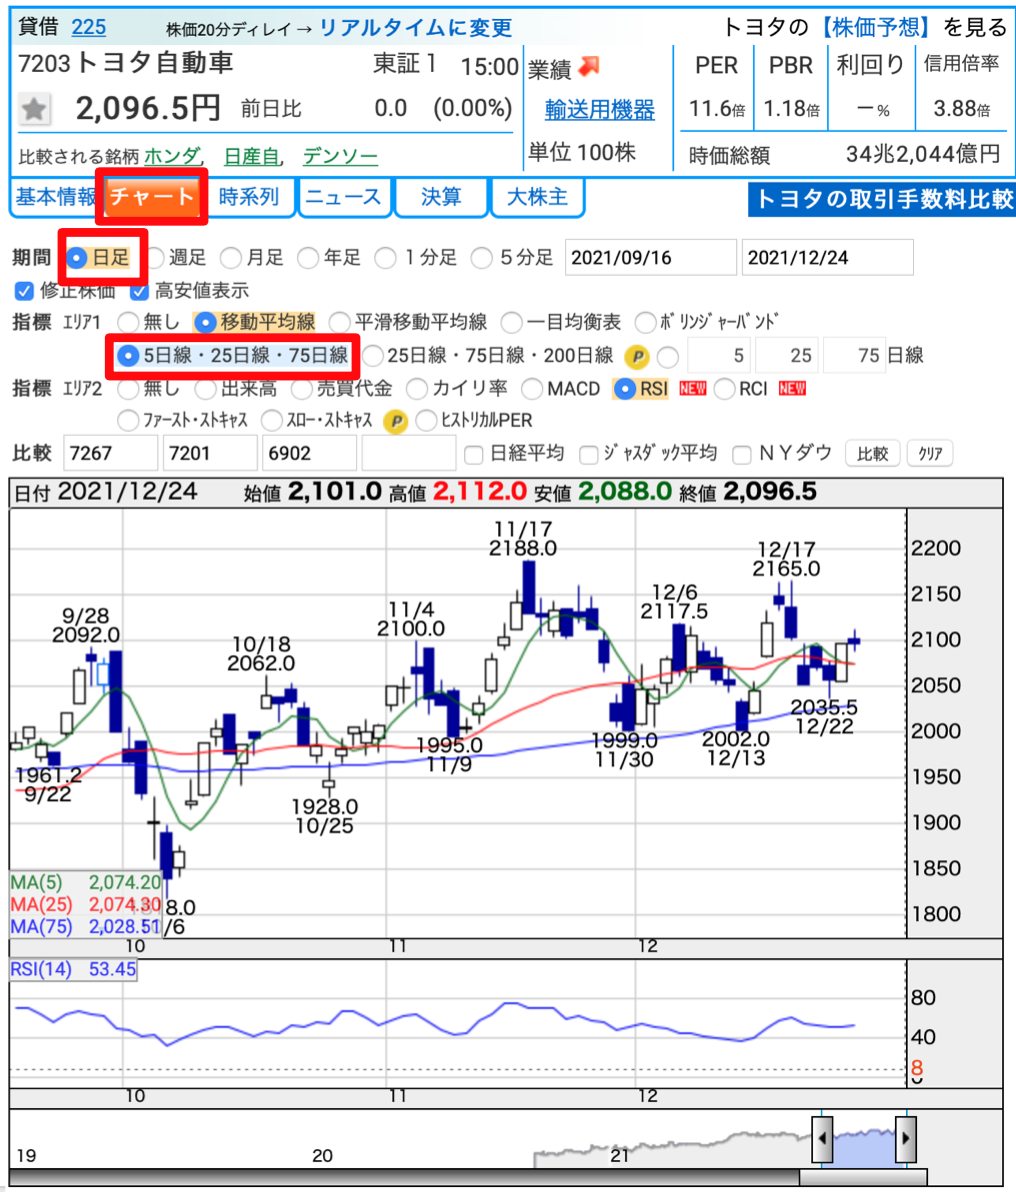Viewport: 1016px width, 1192px height.
Task: Click the クリア button
Action: click(929, 454)
